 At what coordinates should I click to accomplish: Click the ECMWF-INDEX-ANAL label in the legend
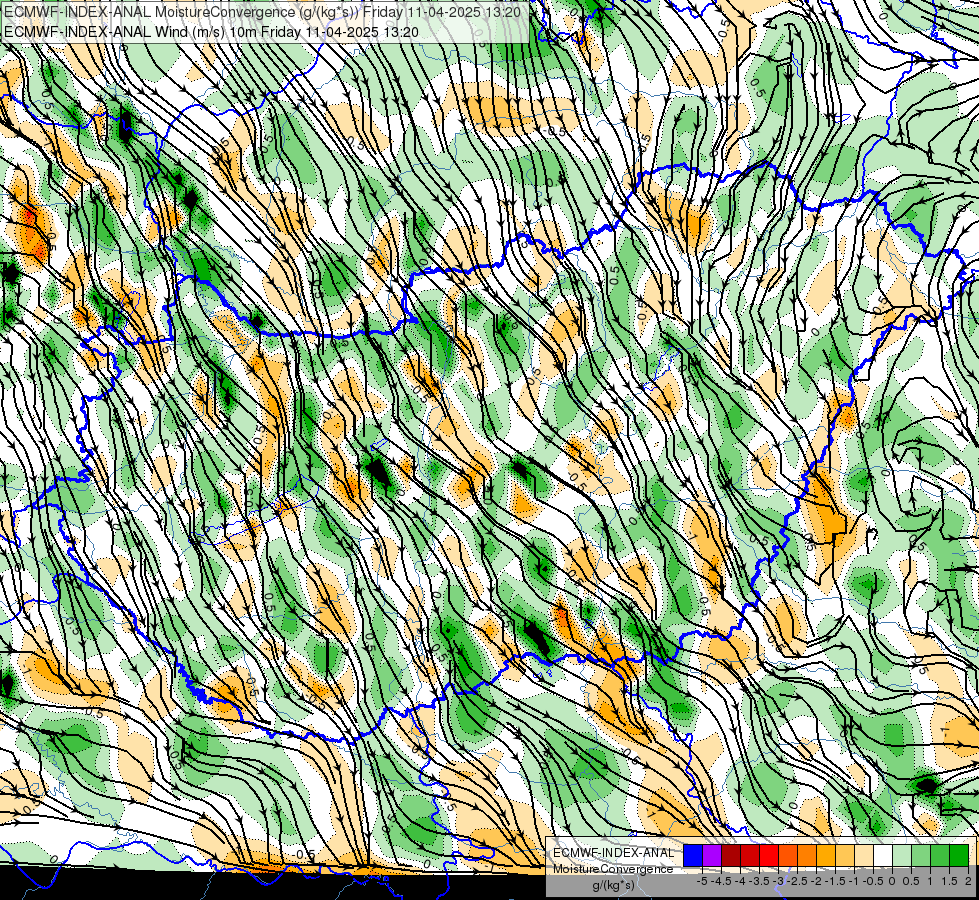(614, 853)
